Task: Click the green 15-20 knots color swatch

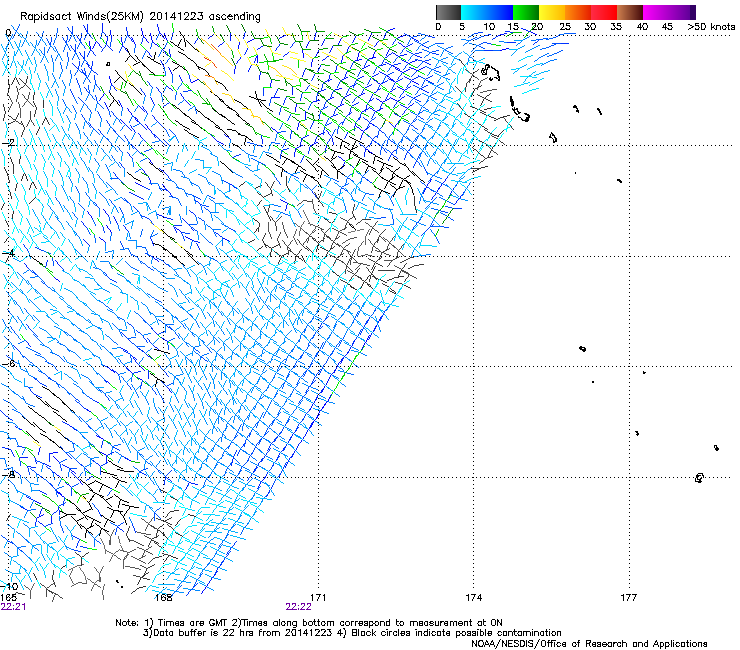Action: (526, 12)
